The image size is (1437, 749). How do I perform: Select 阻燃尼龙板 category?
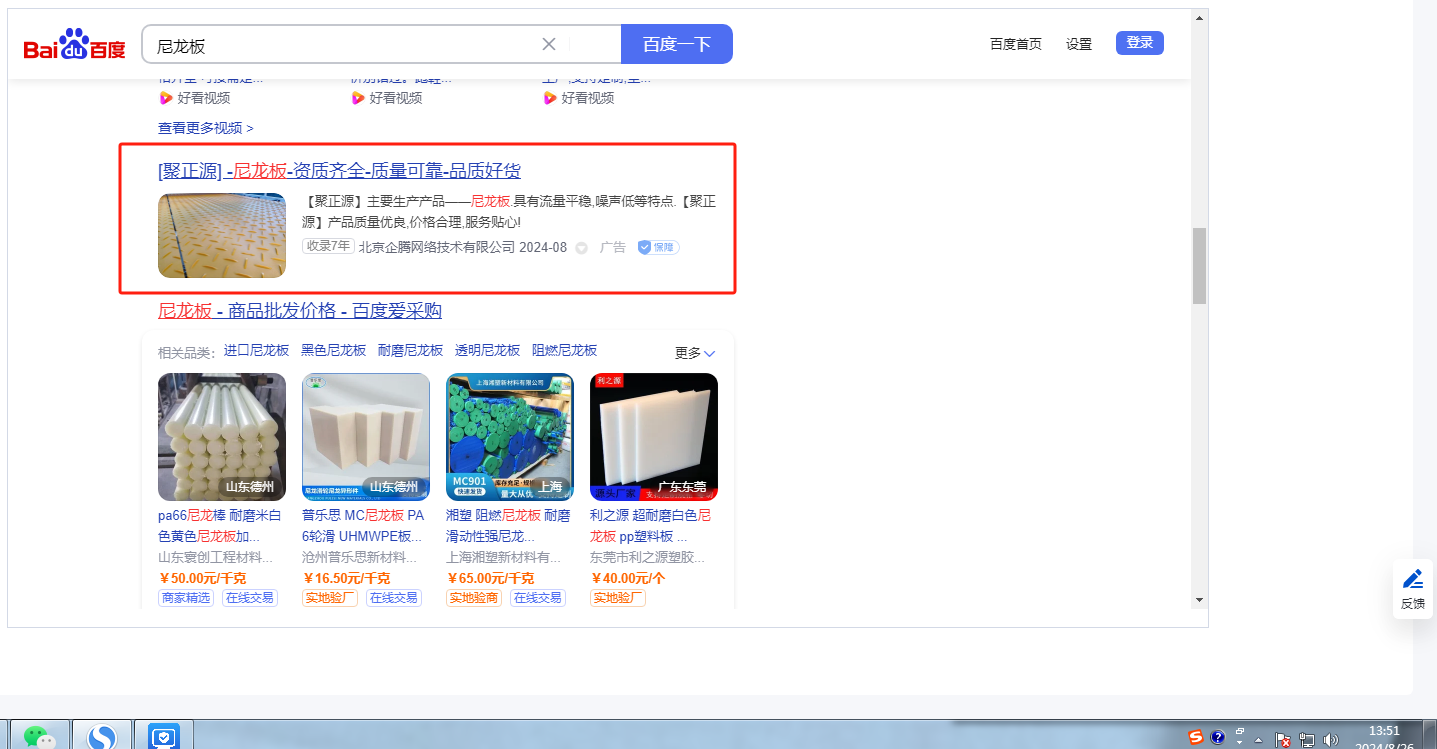coord(565,350)
